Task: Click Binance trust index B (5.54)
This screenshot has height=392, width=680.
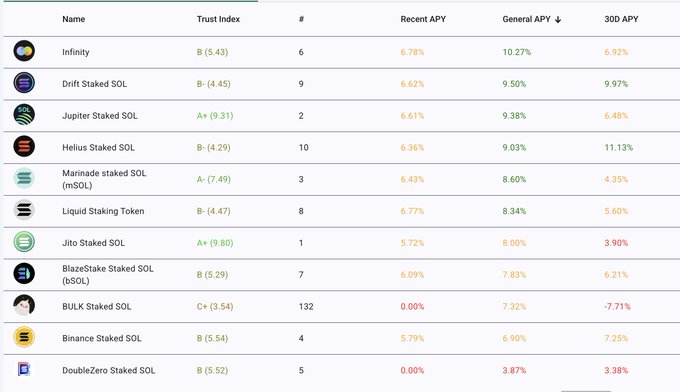Action: (212, 338)
